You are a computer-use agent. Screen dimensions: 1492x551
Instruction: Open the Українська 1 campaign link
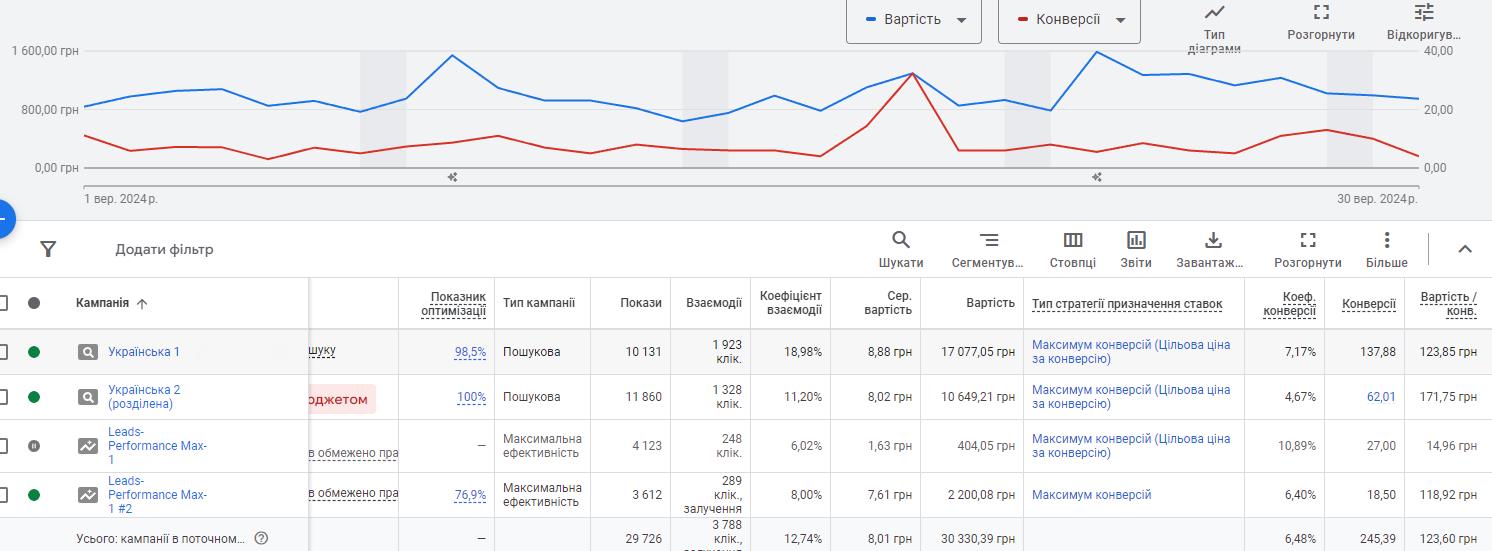tap(144, 352)
